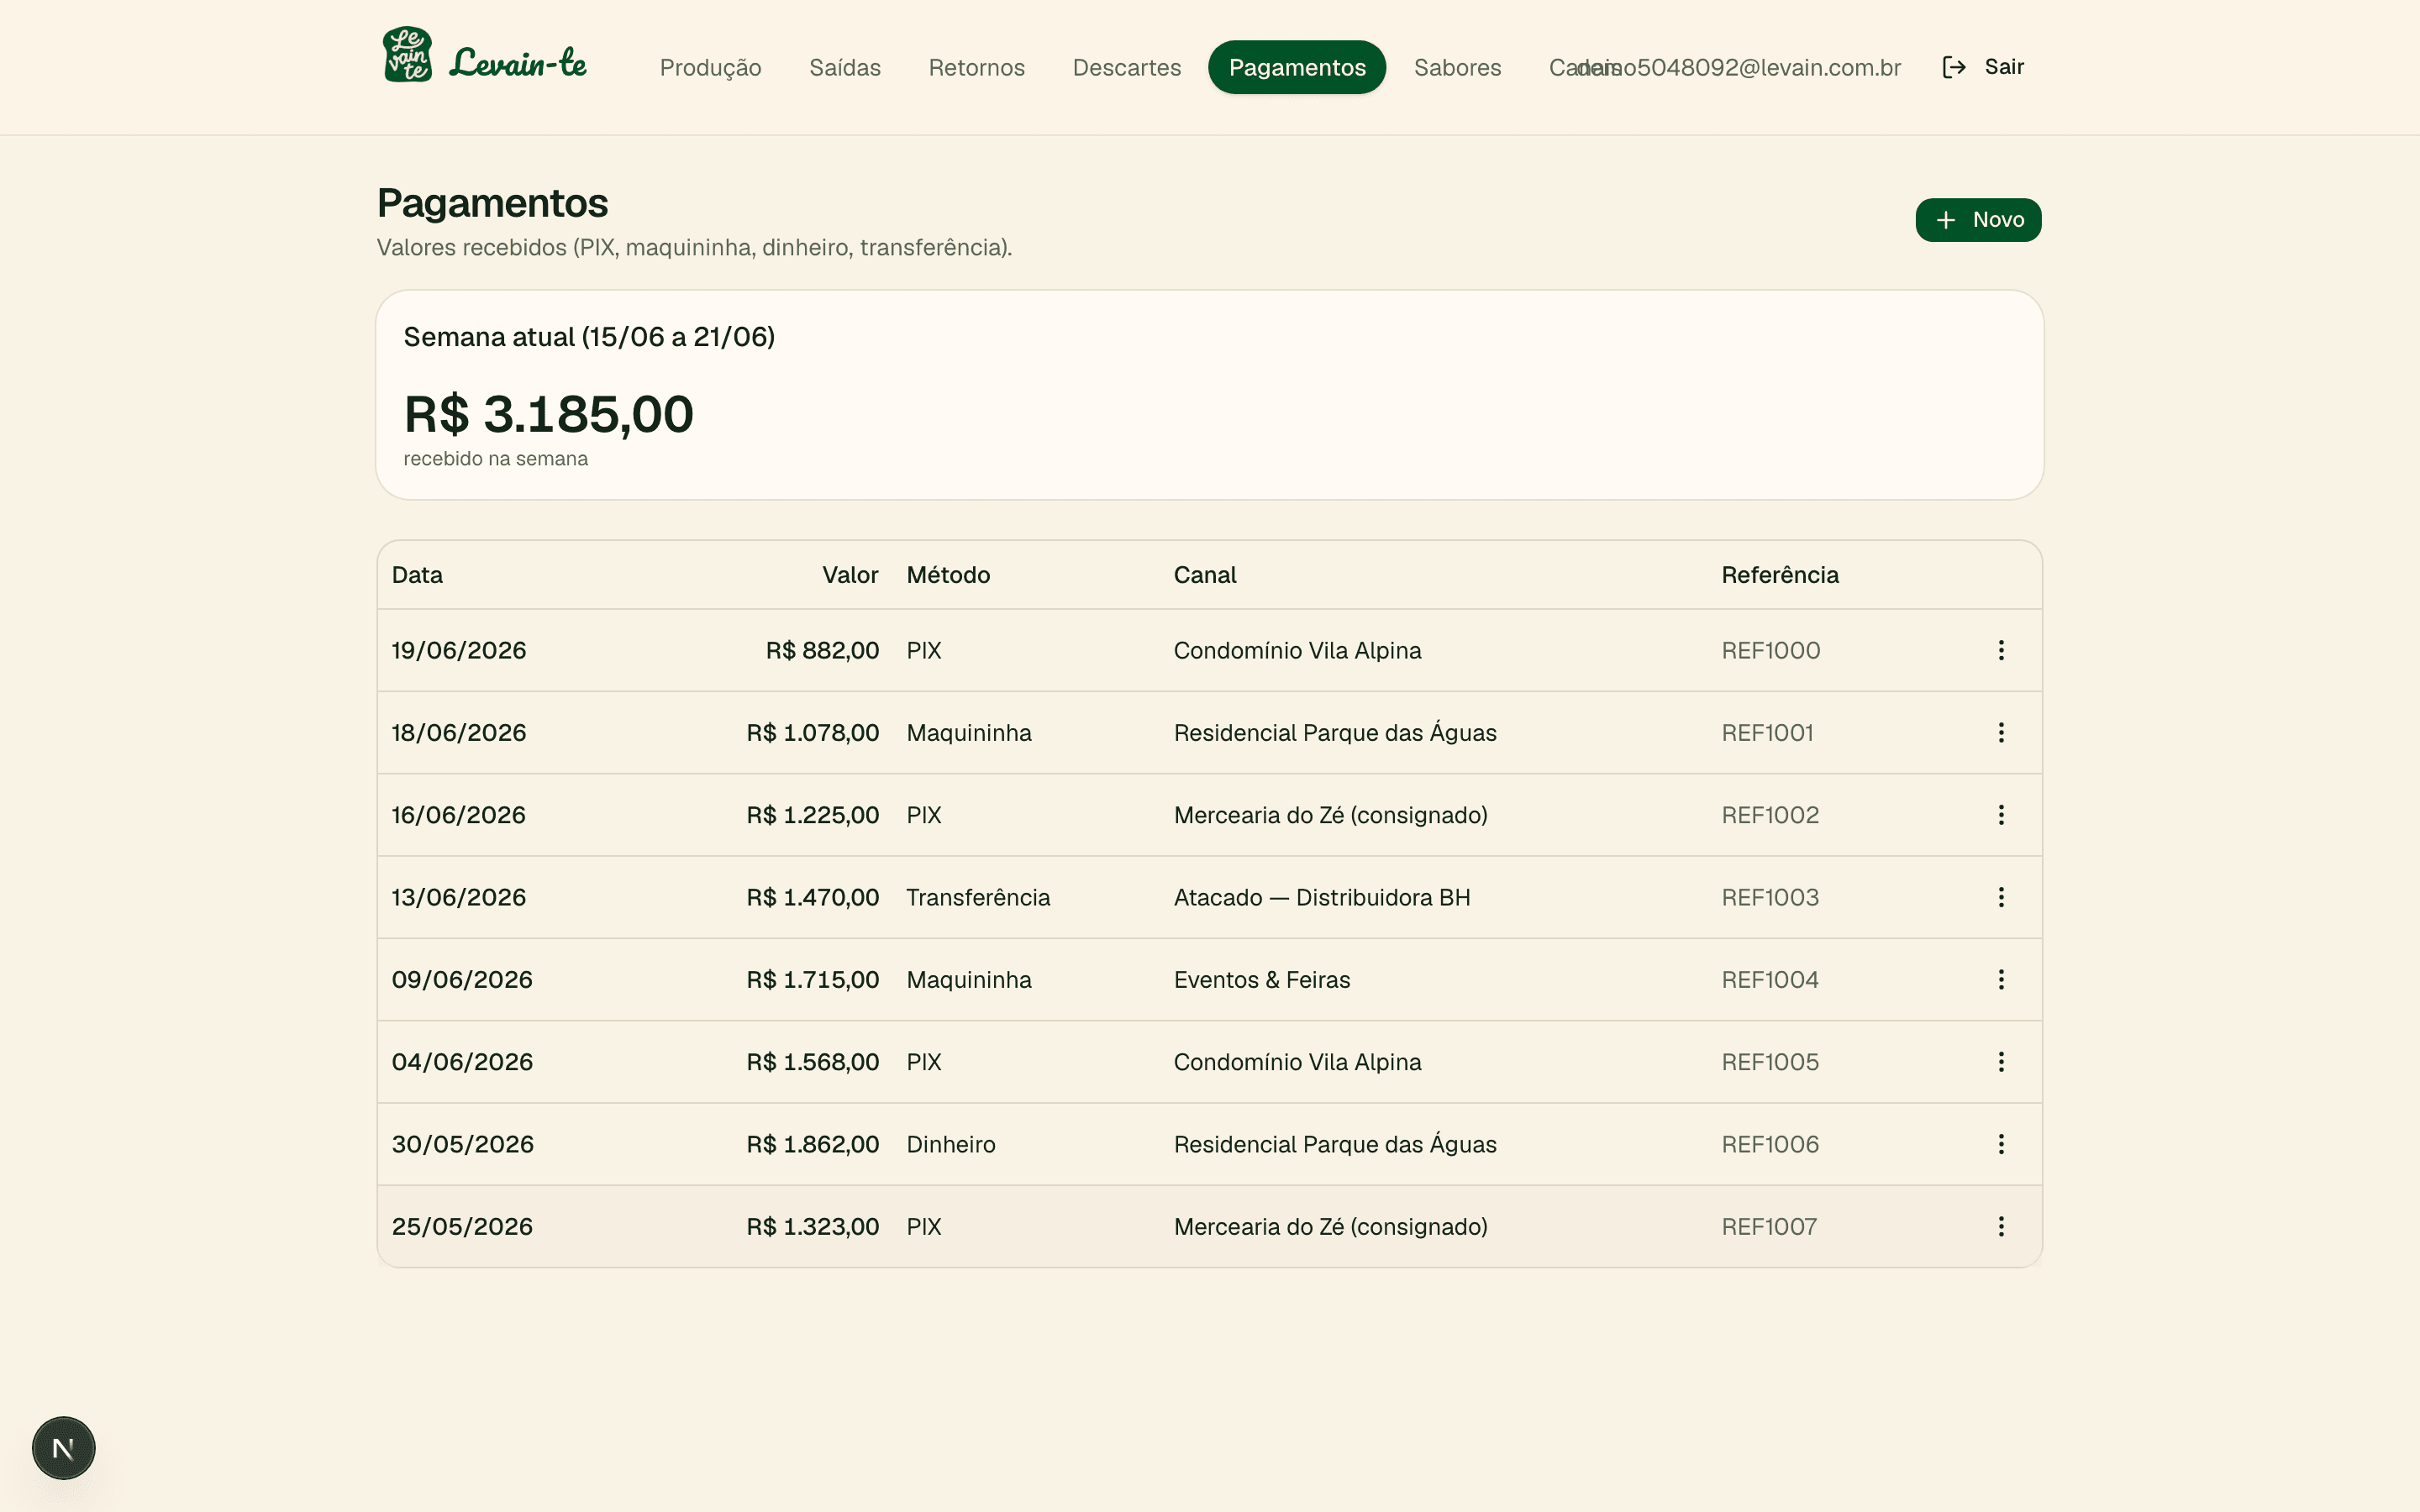This screenshot has width=2420, height=1512.
Task: Click the active Pagamentos tab
Action: pos(1297,67)
